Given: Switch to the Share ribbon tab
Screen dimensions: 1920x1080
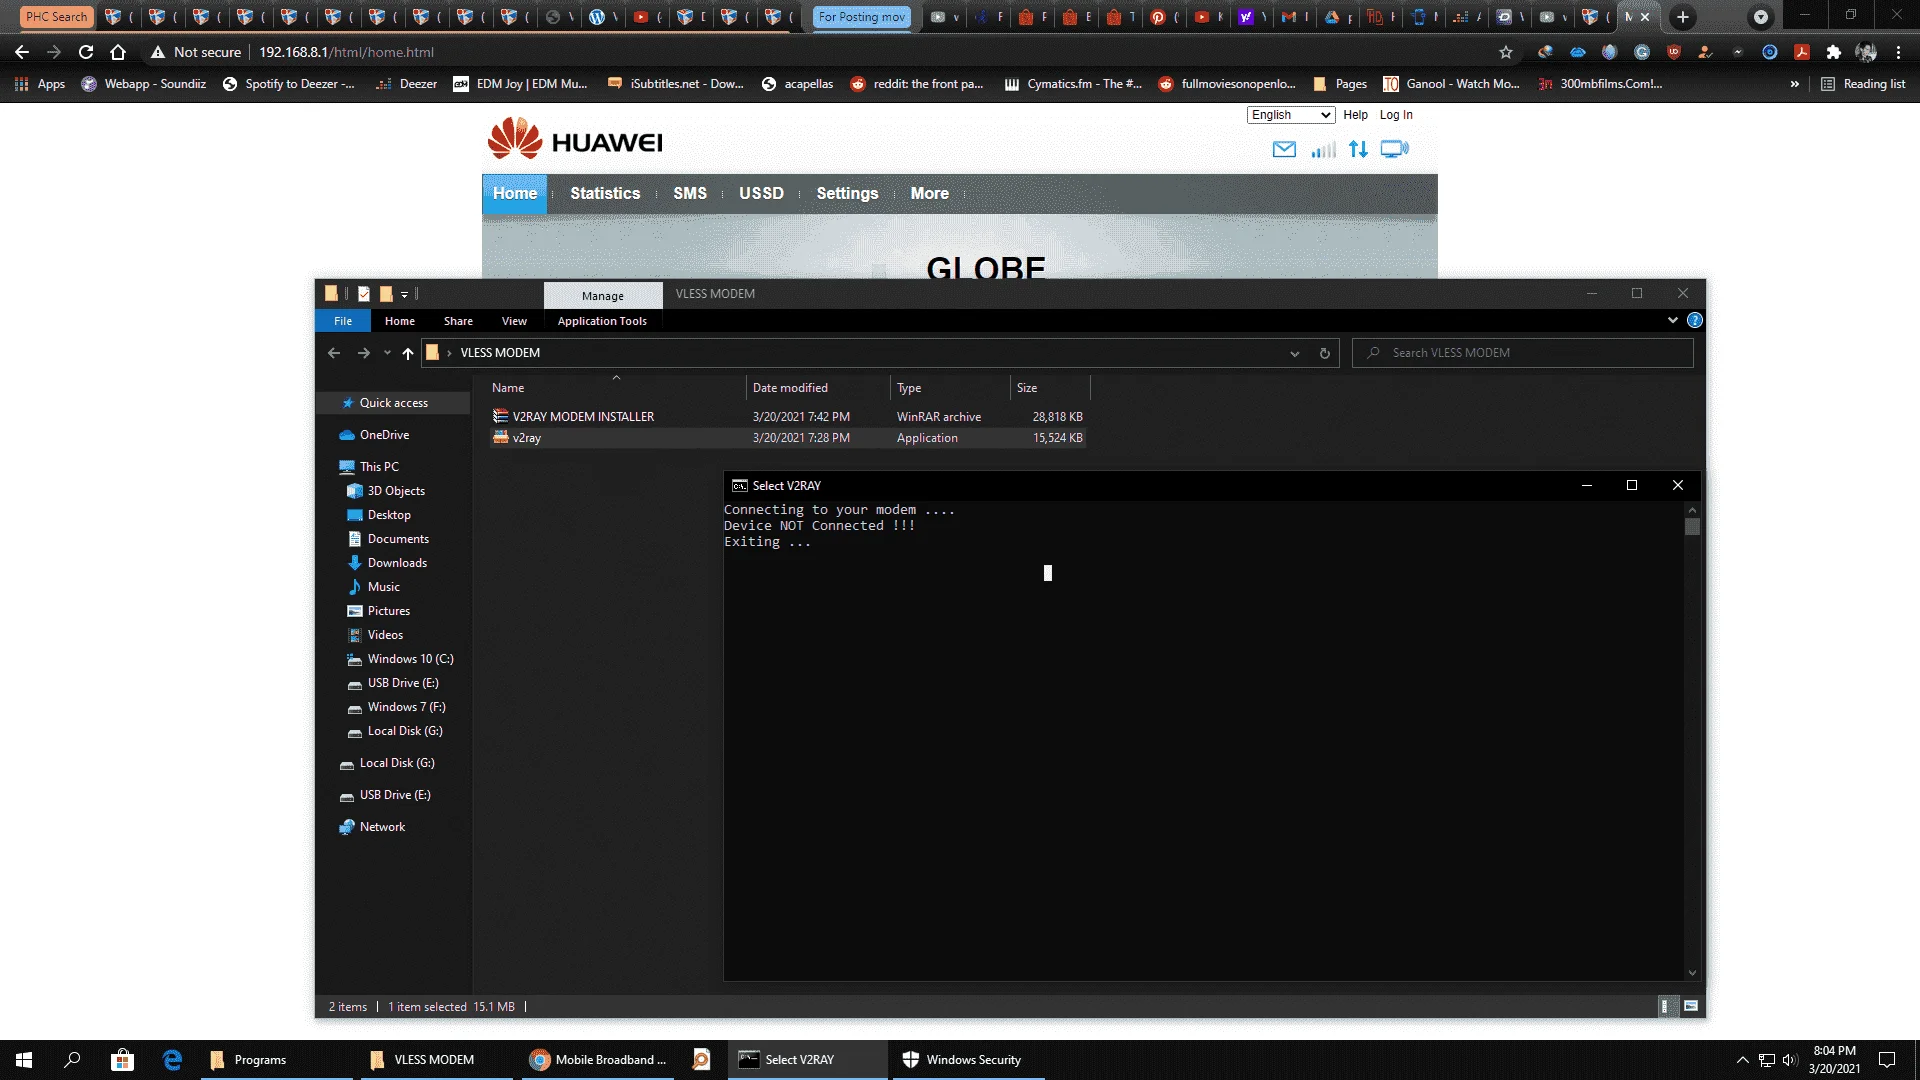Looking at the screenshot, I should pos(458,321).
